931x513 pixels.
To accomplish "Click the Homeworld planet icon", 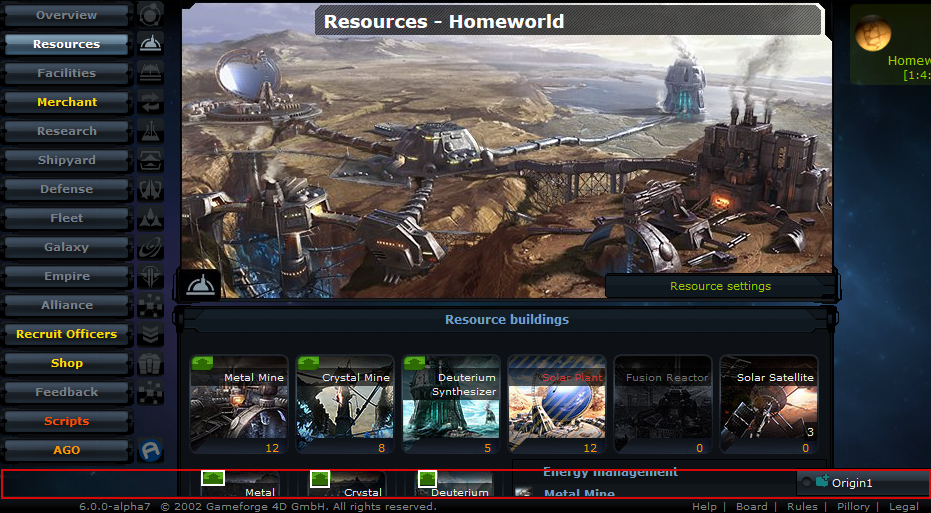I will tap(873, 33).
